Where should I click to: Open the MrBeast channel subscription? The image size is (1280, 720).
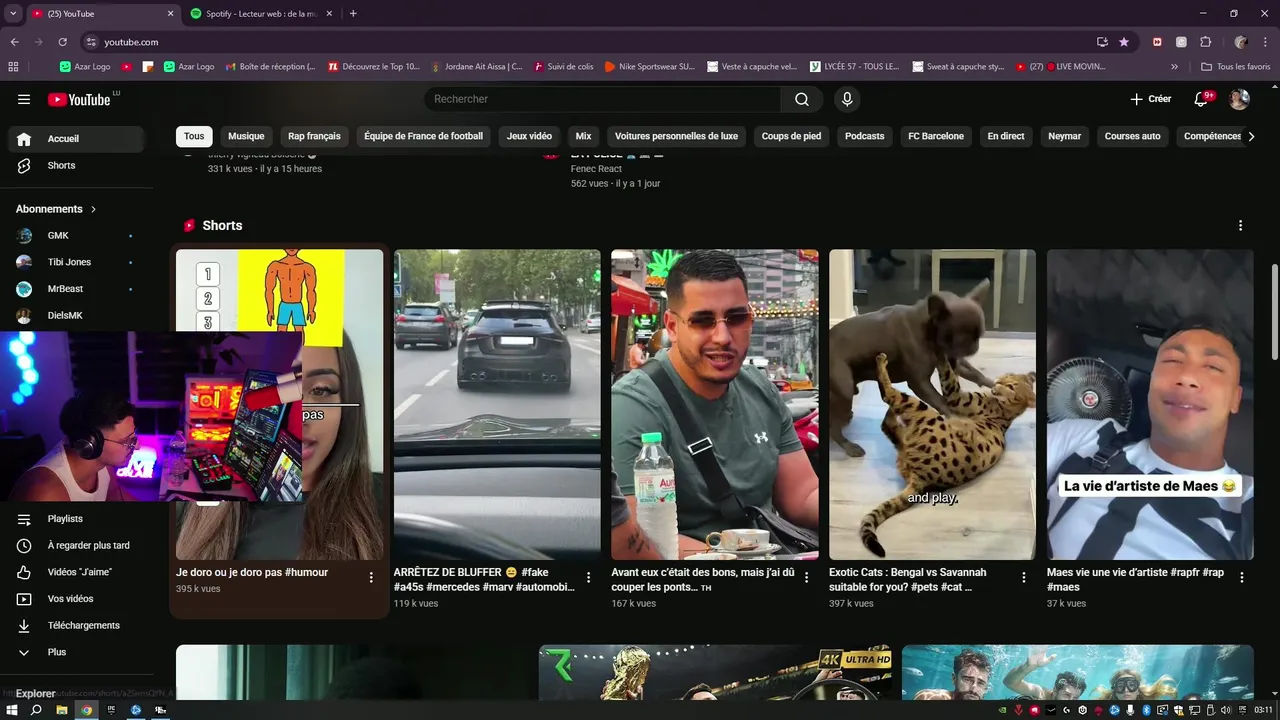tap(76, 289)
